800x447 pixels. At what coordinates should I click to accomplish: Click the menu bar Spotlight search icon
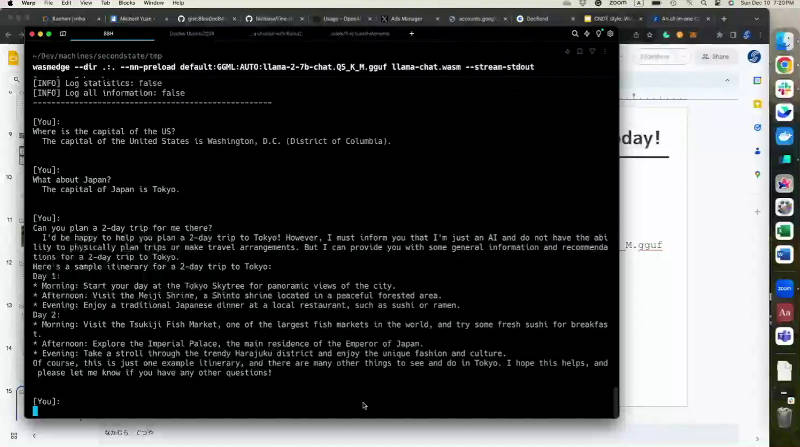click(x=704, y=3)
